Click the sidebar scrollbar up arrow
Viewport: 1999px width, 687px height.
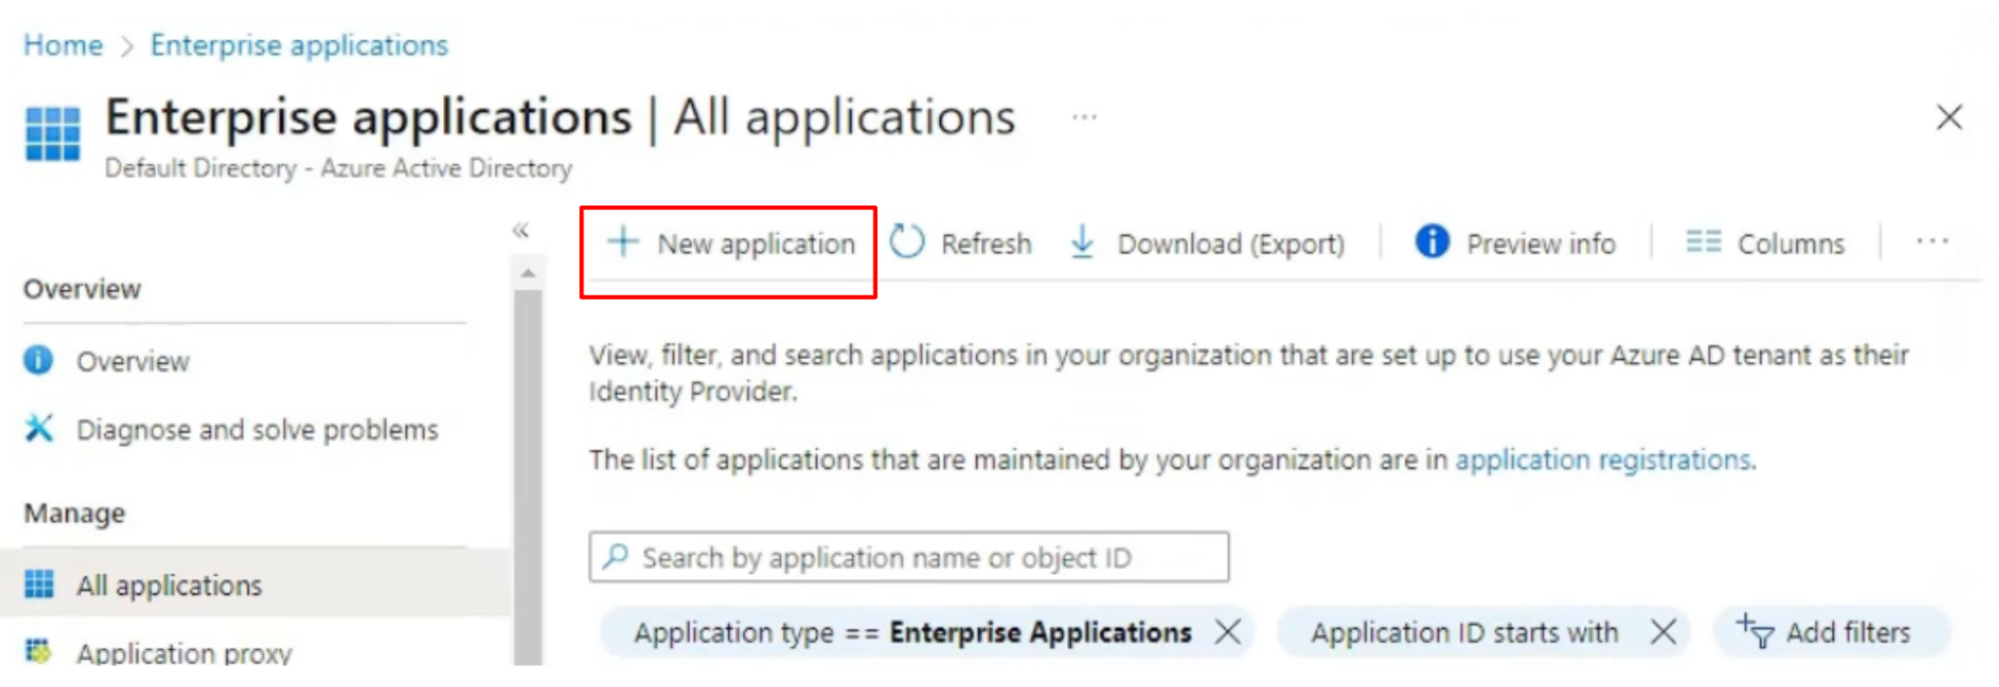pos(528,272)
